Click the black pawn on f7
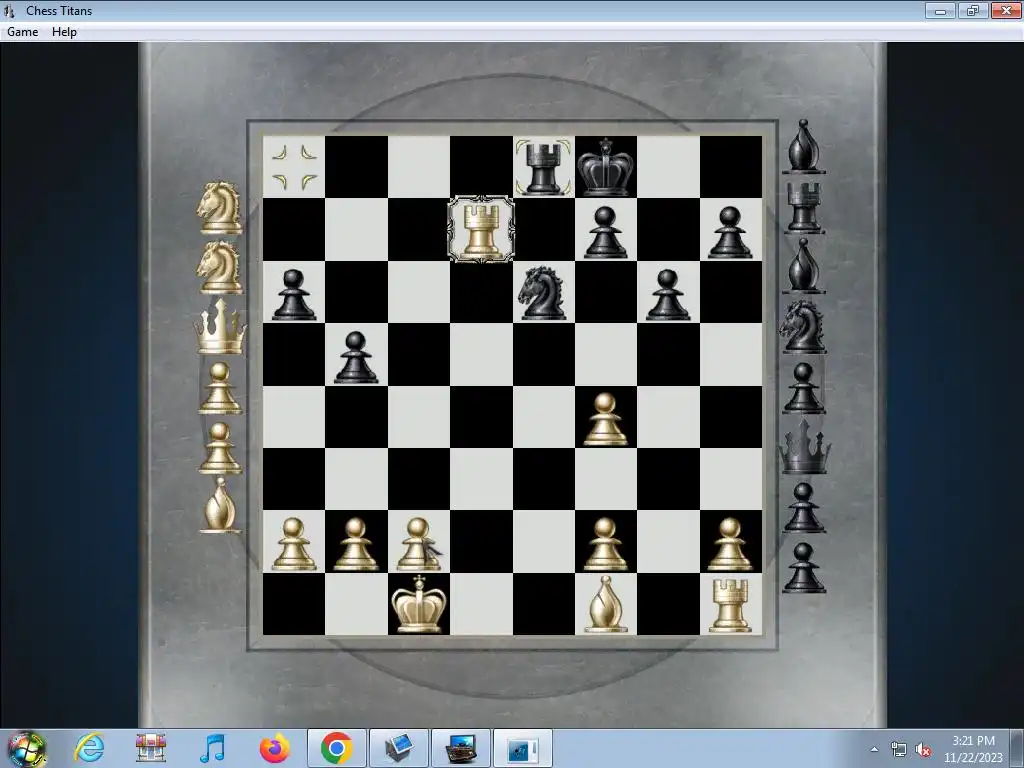Image resolution: width=1024 pixels, height=768 pixels. pos(605,232)
